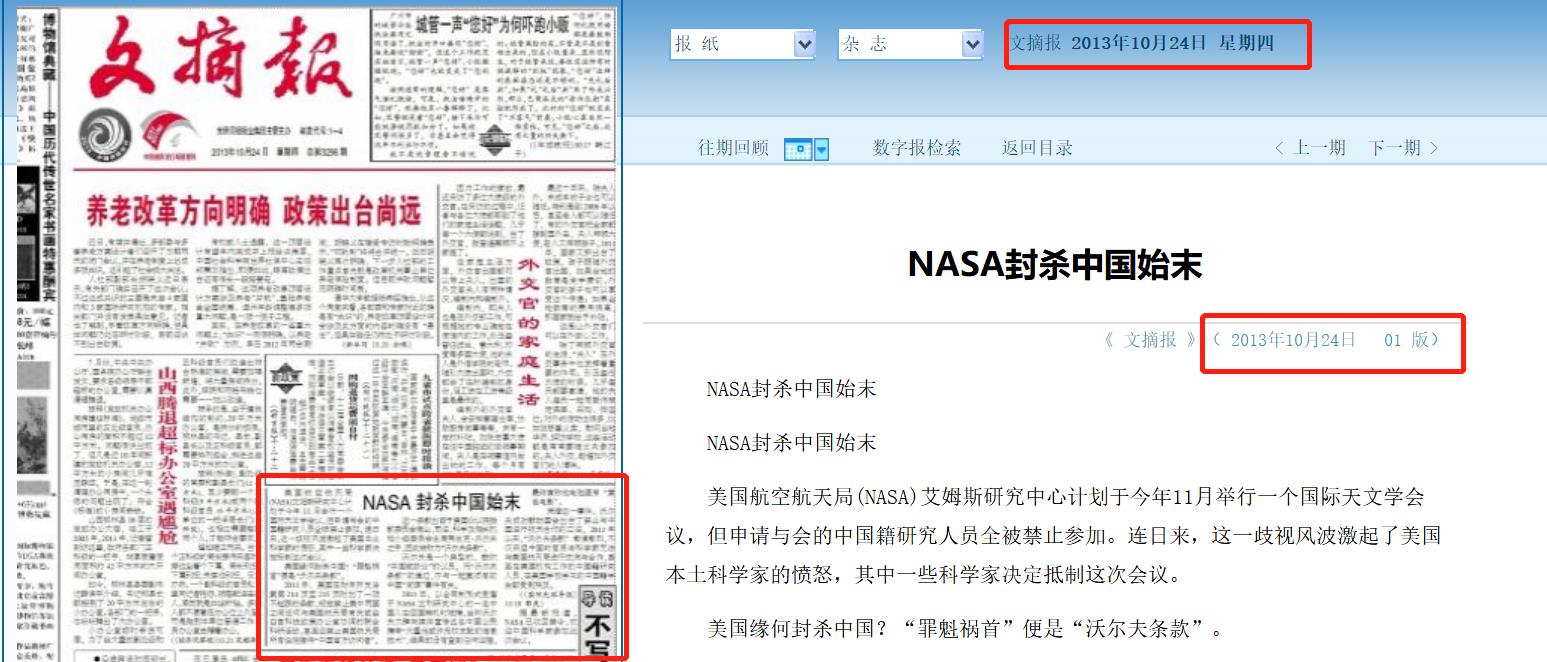Open the 报纸 newspaper dropdown

click(743, 44)
